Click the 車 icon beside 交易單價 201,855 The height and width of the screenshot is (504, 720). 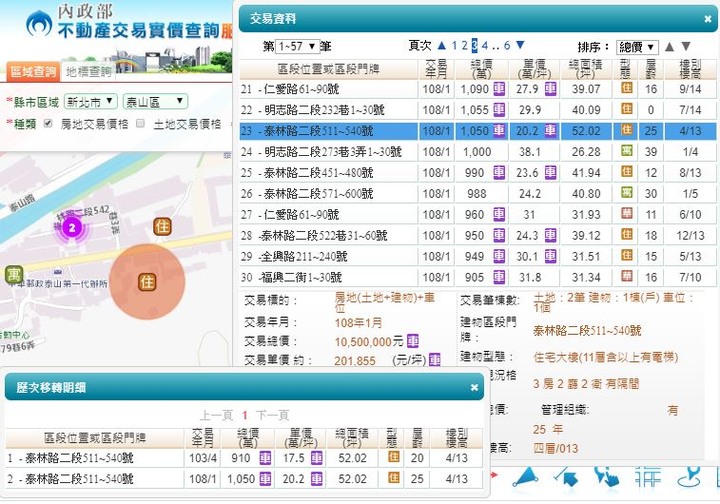(x=434, y=361)
